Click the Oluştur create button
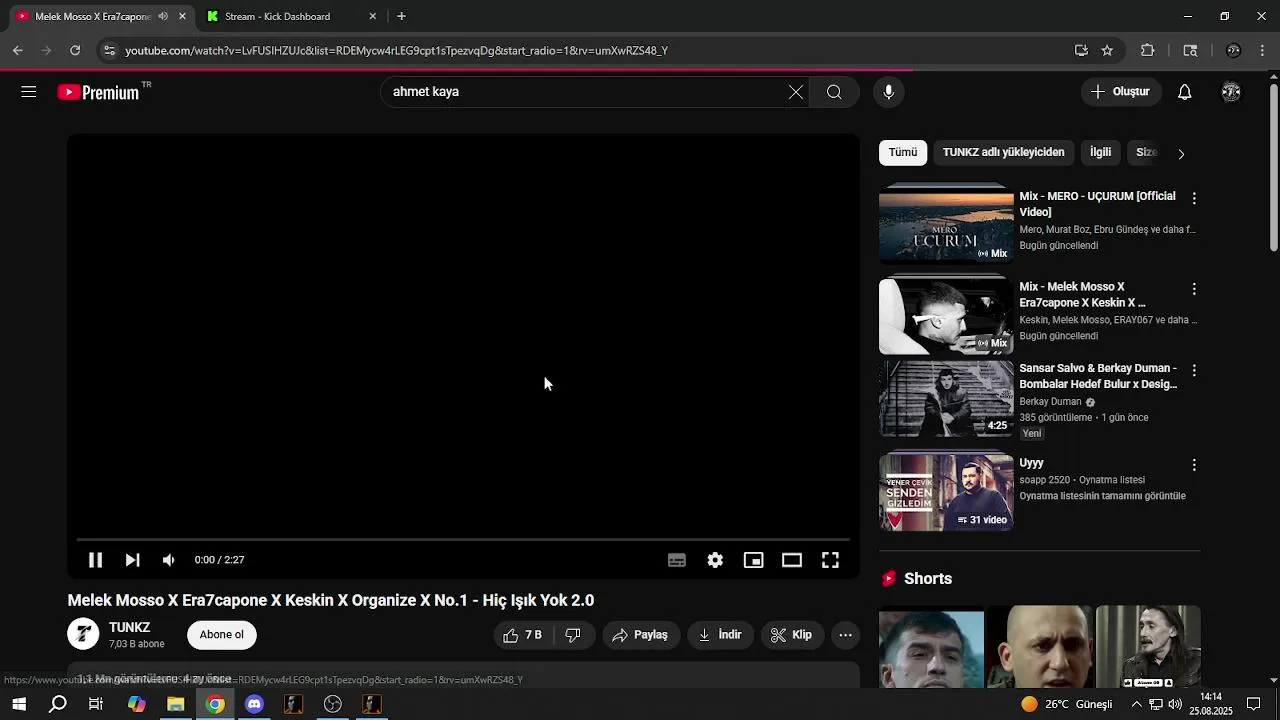The height and width of the screenshot is (720, 1280). [x=1121, y=92]
